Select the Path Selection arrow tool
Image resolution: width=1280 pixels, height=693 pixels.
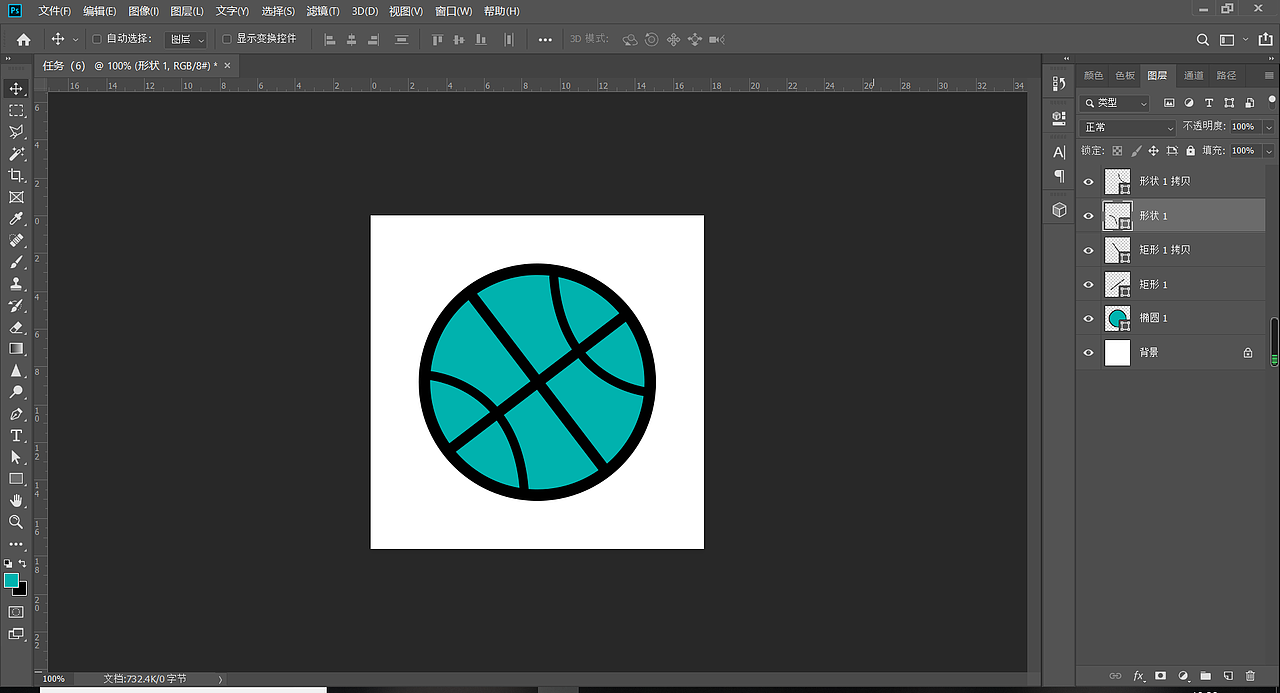[16, 457]
